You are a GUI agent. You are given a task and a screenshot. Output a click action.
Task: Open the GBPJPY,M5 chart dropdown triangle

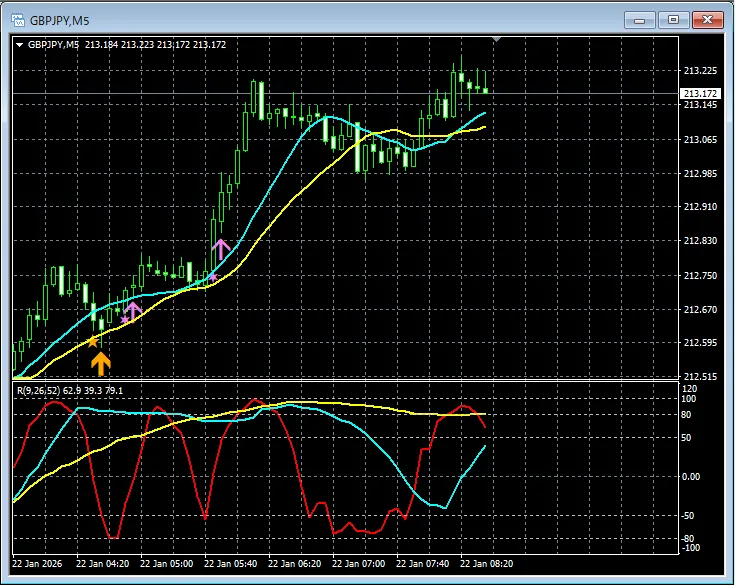[x=20, y=44]
